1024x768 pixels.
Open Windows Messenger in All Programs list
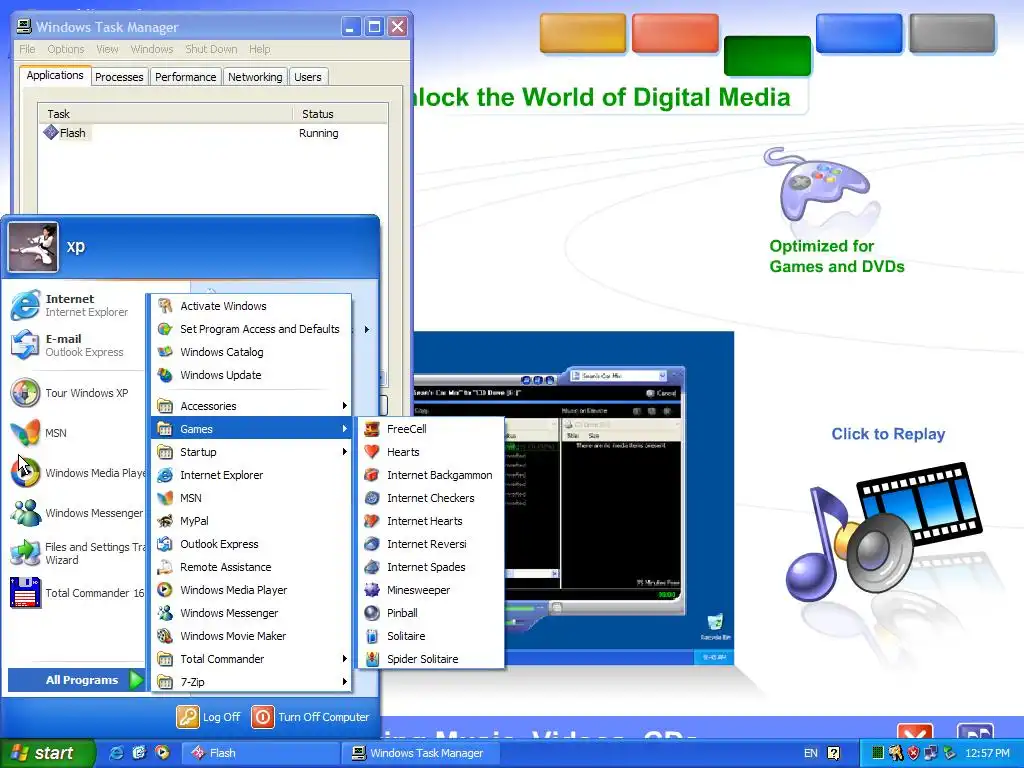(251, 613)
